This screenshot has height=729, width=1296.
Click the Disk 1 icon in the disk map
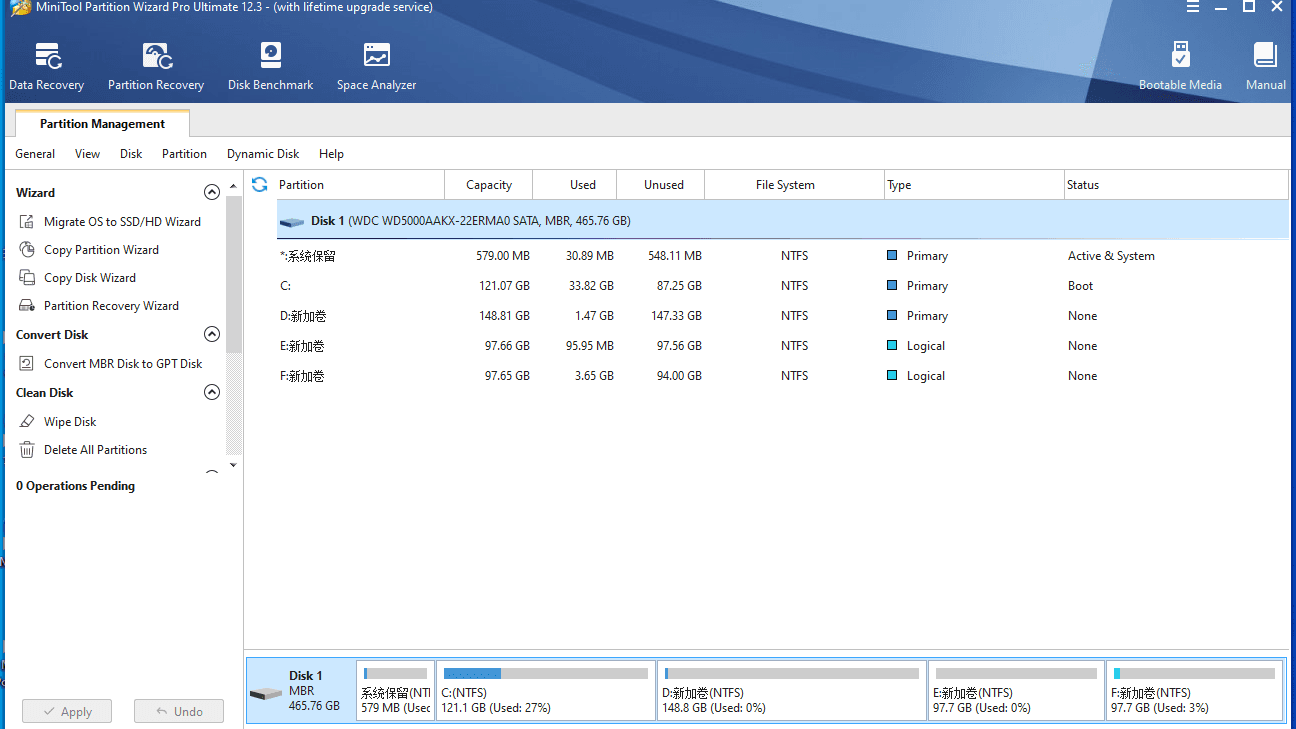tap(265, 693)
